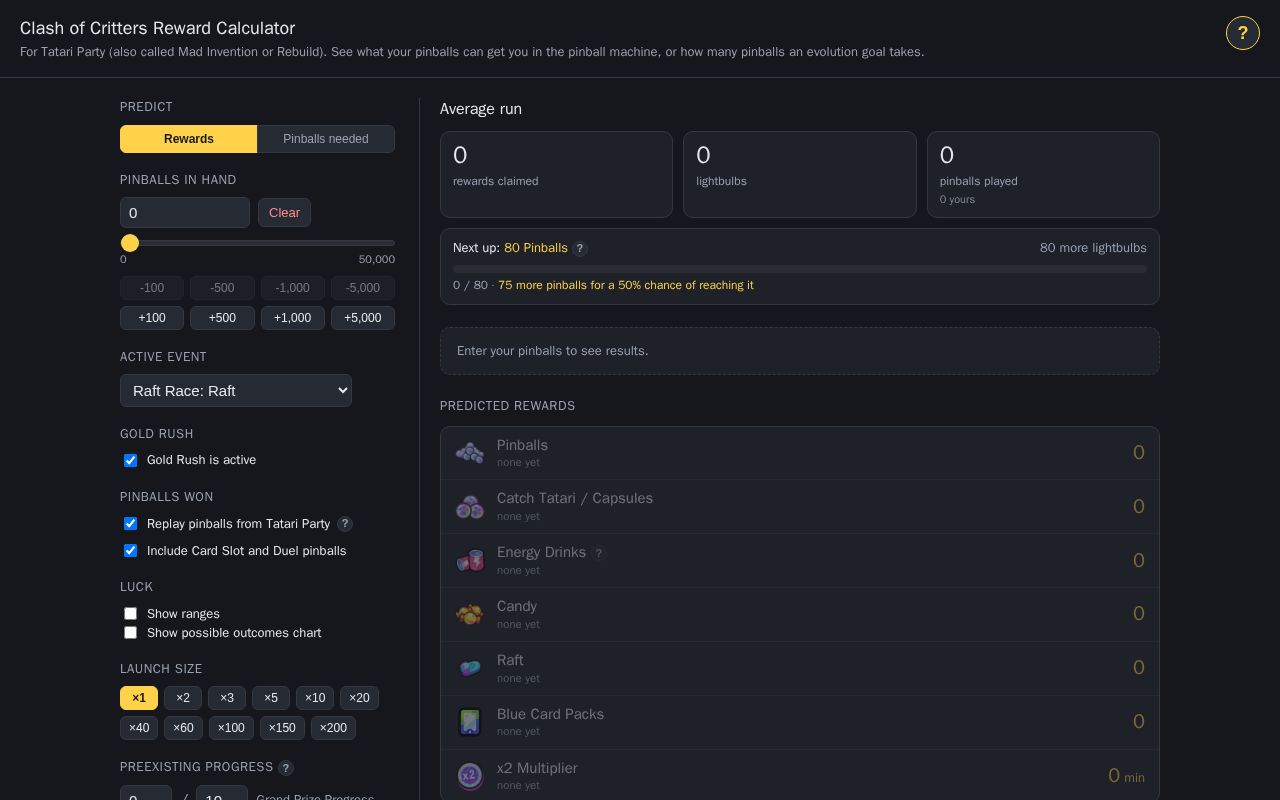The width and height of the screenshot is (1280, 800).
Task: Add 1,000 pinballs with +1,000 button
Action: pyautogui.click(x=293, y=318)
